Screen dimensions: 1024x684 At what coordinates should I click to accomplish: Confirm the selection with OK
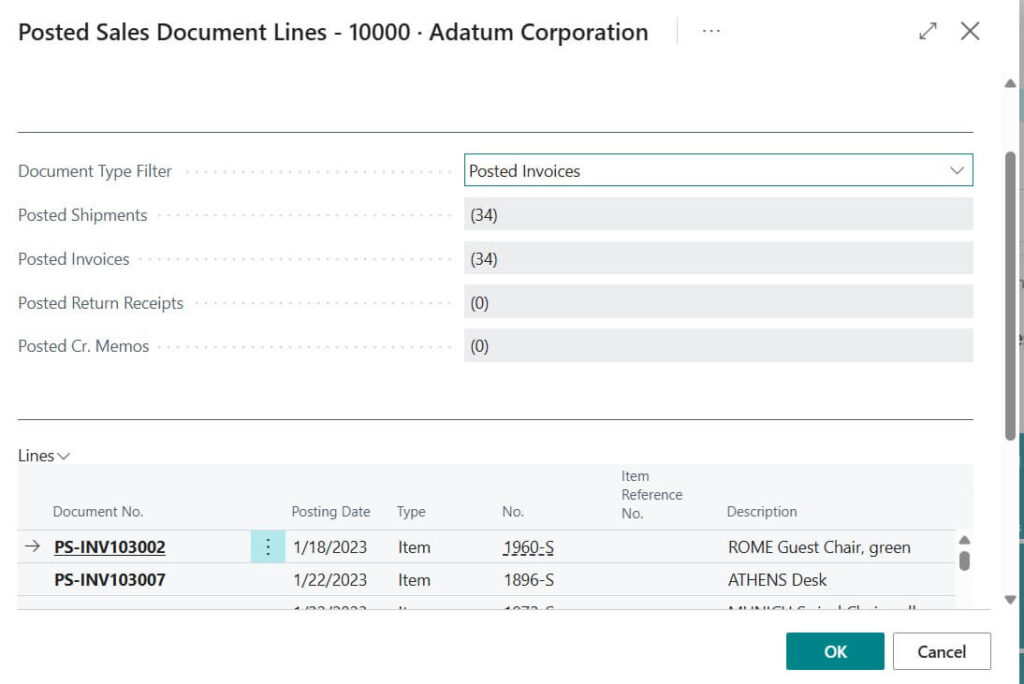point(835,650)
